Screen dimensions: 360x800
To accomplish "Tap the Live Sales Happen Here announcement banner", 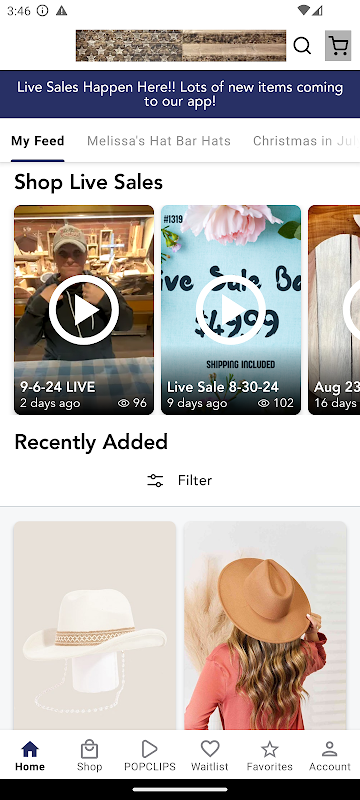I will [x=180, y=94].
